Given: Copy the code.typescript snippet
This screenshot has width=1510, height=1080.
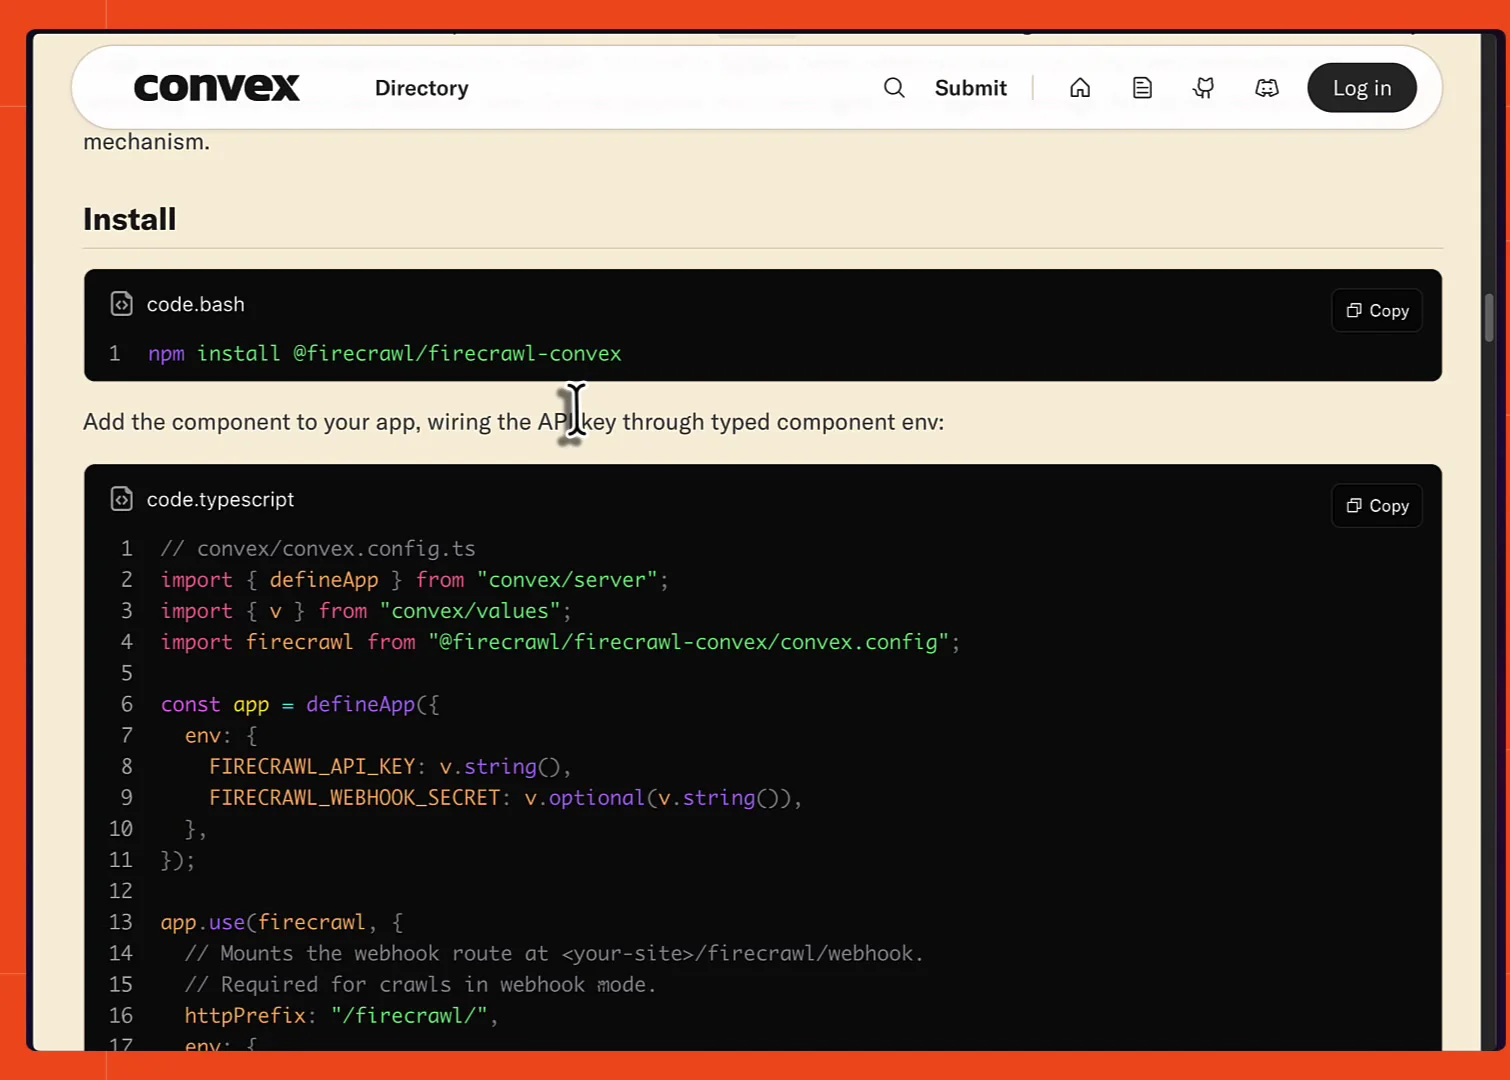Looking at the screenshot, I should [1377, 506].
